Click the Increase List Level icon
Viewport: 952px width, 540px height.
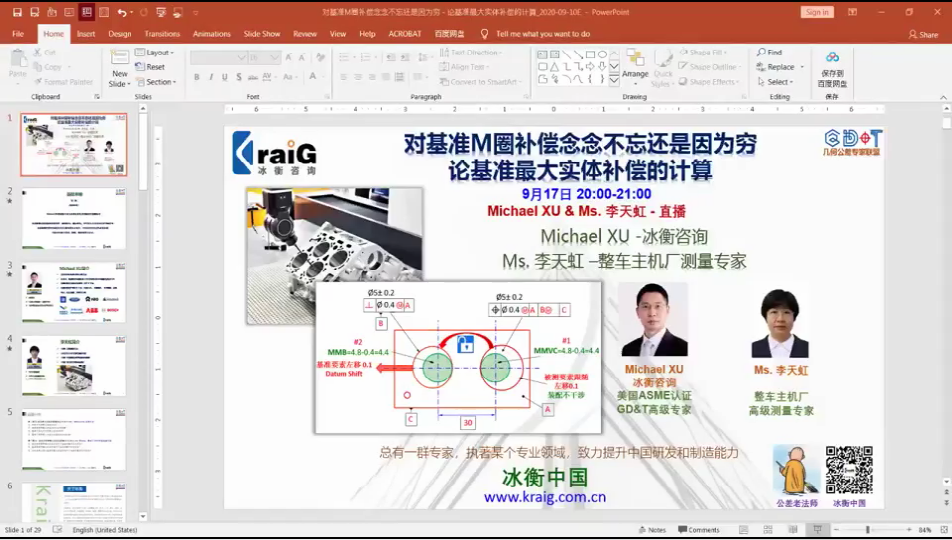pyautogui.click(x=404, y=57)
